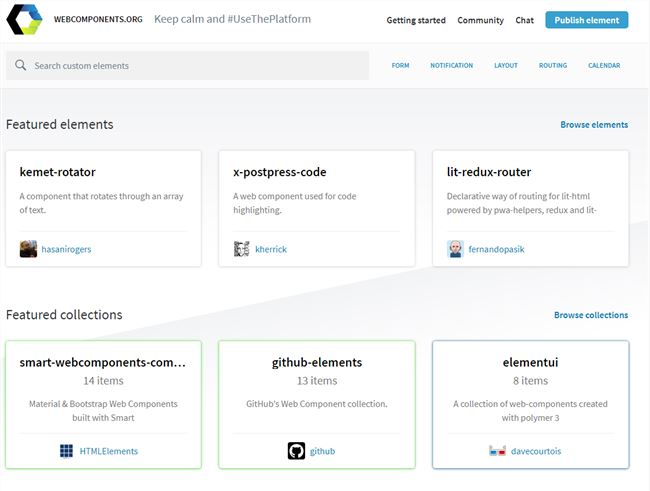Open kherrick avatar image

(242, 249)
